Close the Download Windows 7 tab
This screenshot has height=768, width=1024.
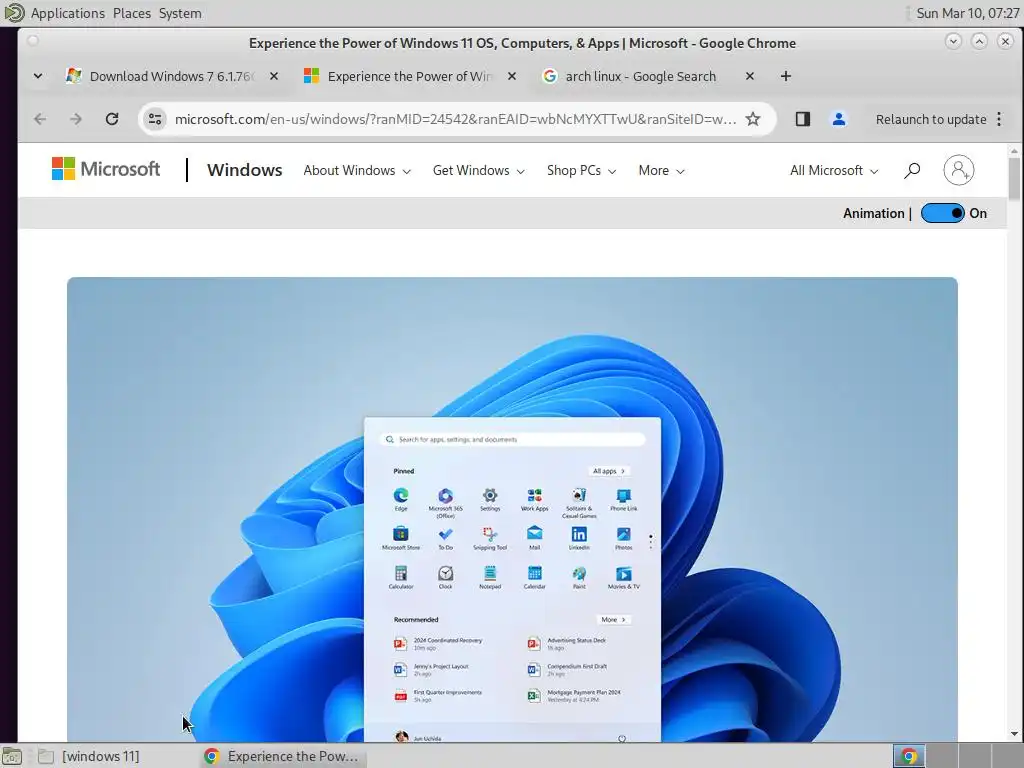coord(274,76)
